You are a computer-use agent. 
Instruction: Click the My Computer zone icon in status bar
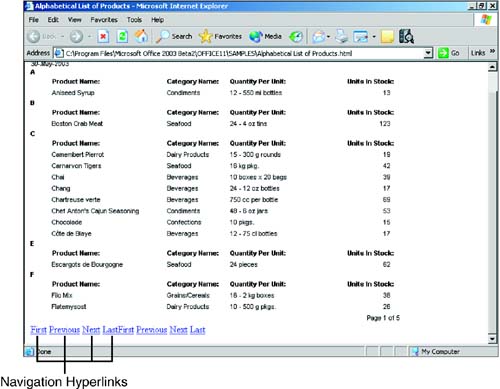415,351
